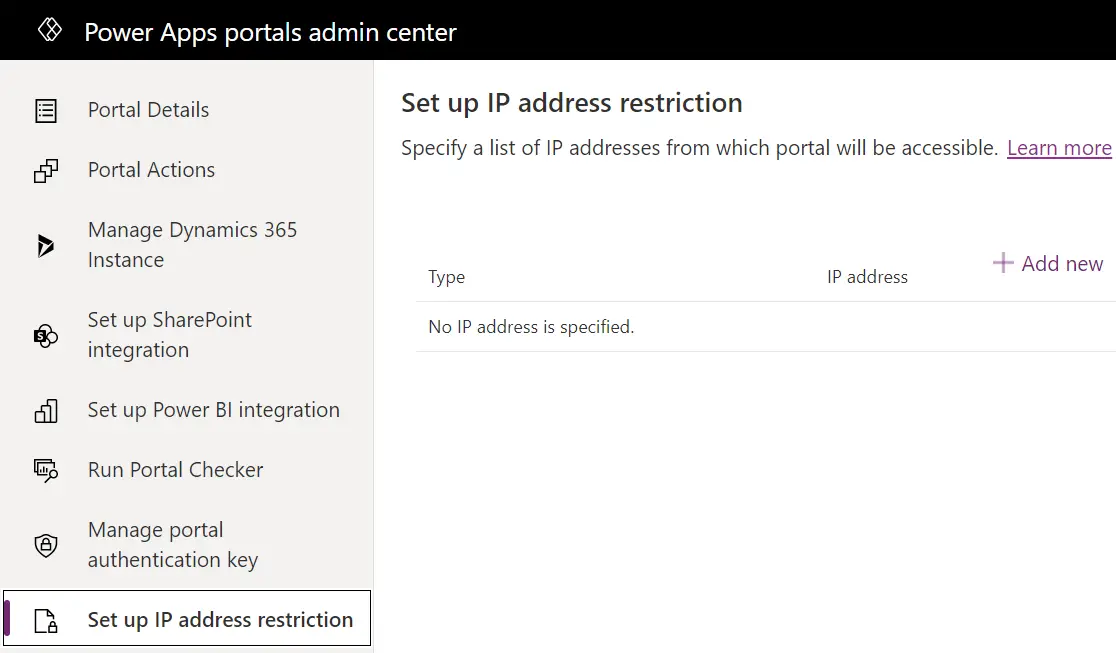Click the Portal Actions icon
Screen dimensions: 1116x653
tap(46, 171)
